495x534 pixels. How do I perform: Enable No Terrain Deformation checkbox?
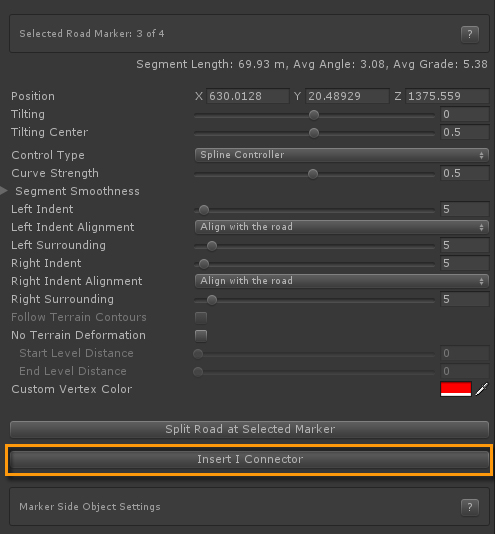[x=201, y=335]
